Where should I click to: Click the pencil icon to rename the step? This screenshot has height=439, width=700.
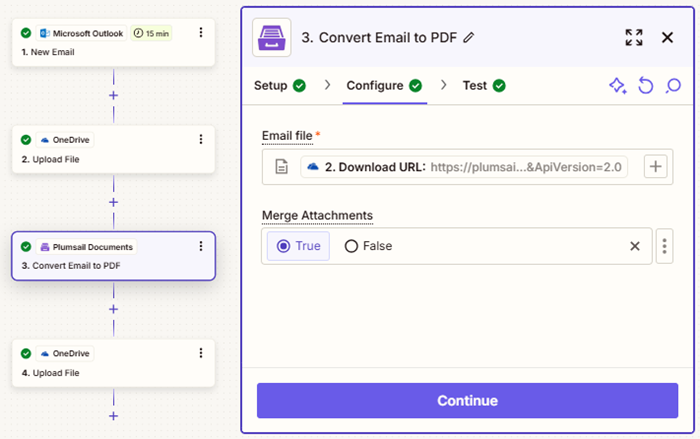coord(468,38)
